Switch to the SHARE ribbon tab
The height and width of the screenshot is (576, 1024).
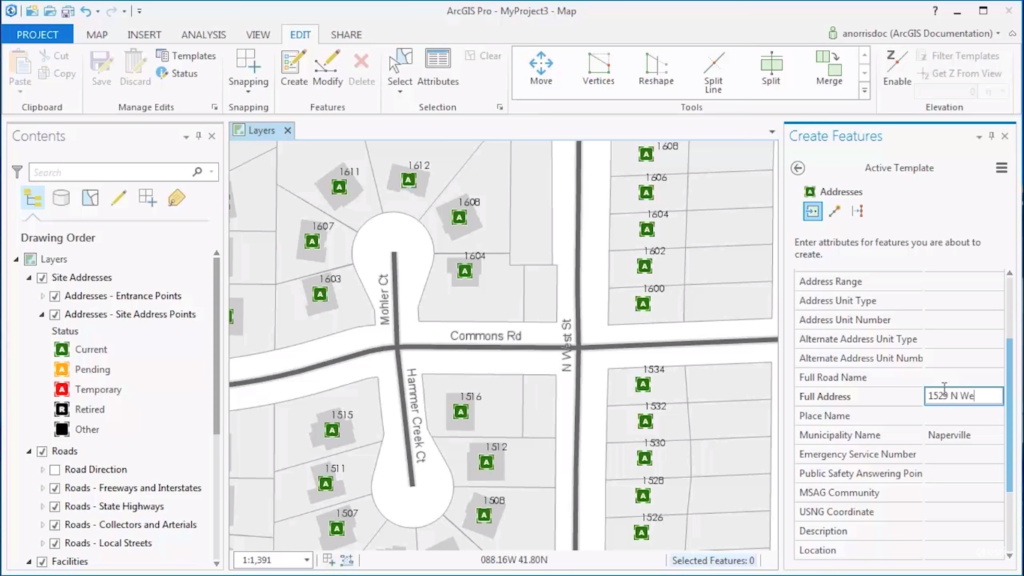click(346, 35)
